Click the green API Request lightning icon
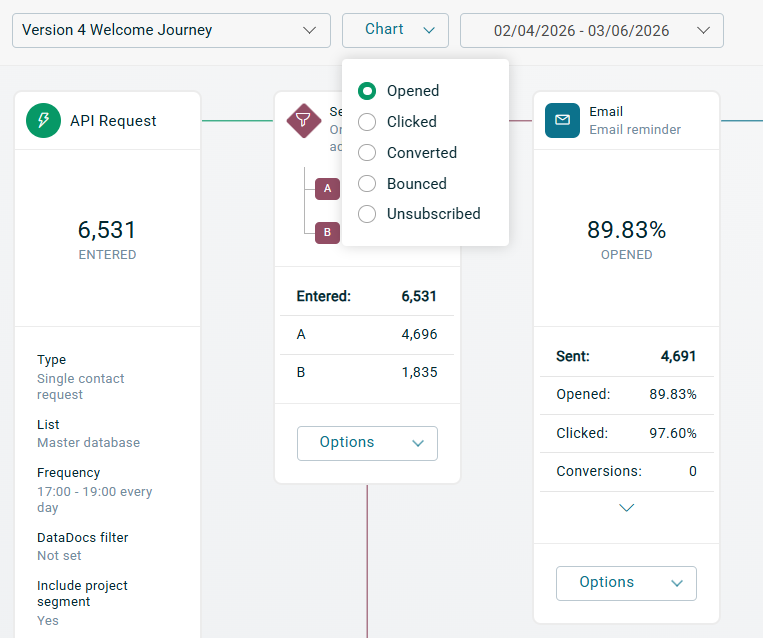This screenshot has width=763, height=638. click(x=44, y=121)
